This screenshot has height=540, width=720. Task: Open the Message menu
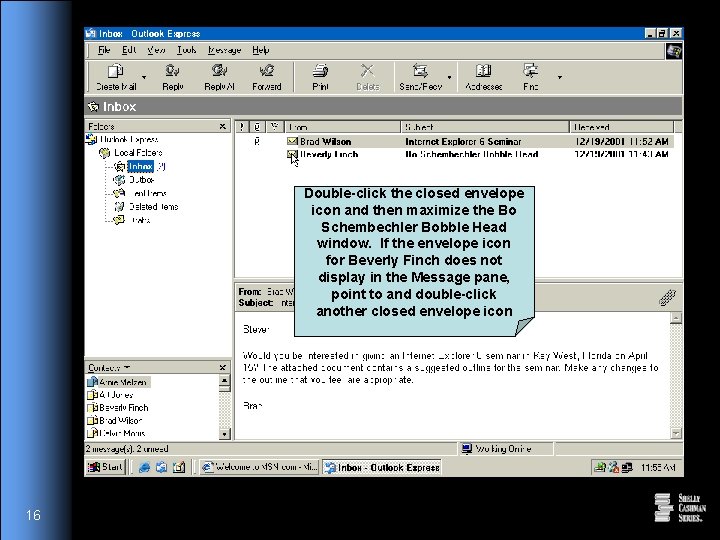pyautogui.click(x=224, y=50)
